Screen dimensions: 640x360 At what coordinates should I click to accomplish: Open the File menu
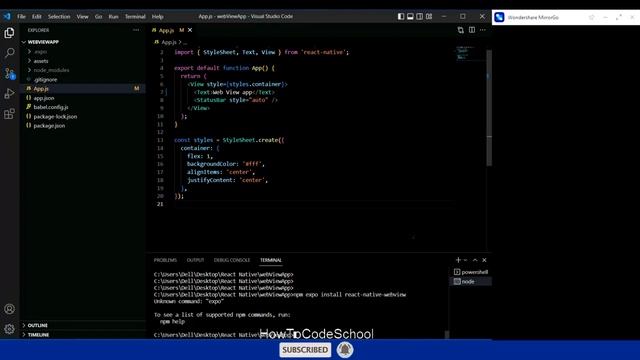21,17
